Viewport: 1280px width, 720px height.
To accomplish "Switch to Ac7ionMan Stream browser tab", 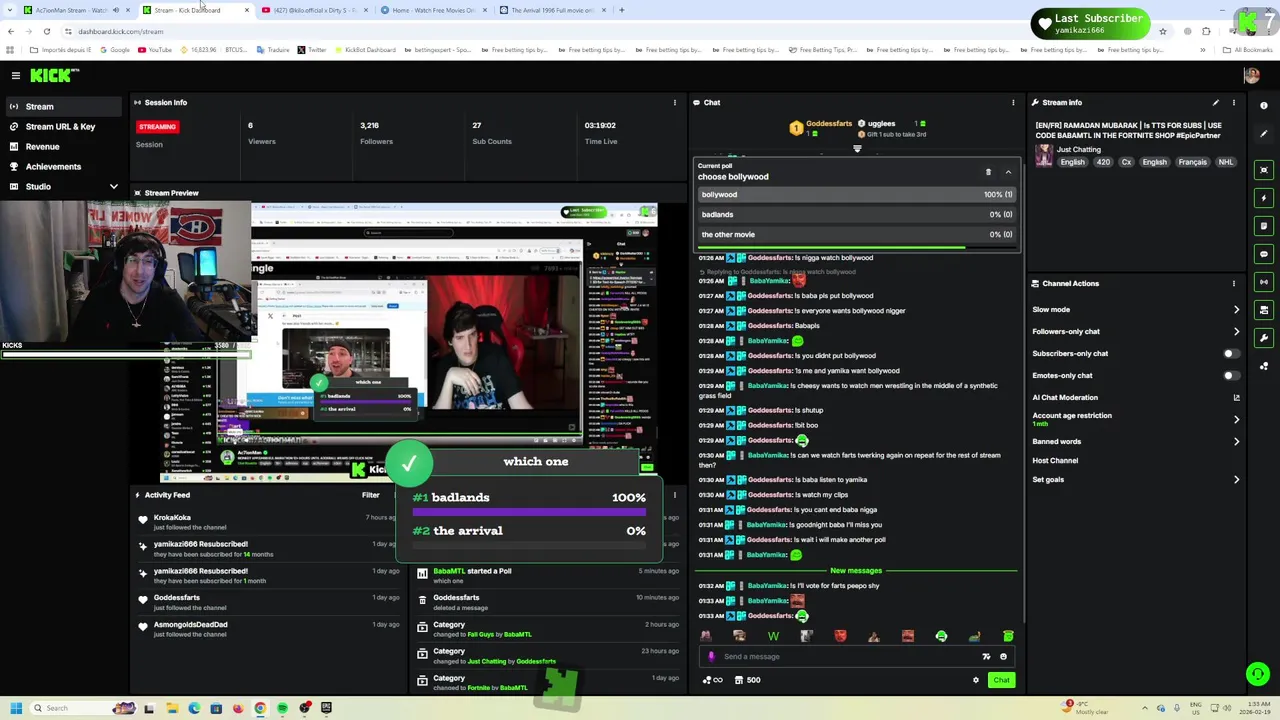I will pyautogui.click(x=70, y=10).
